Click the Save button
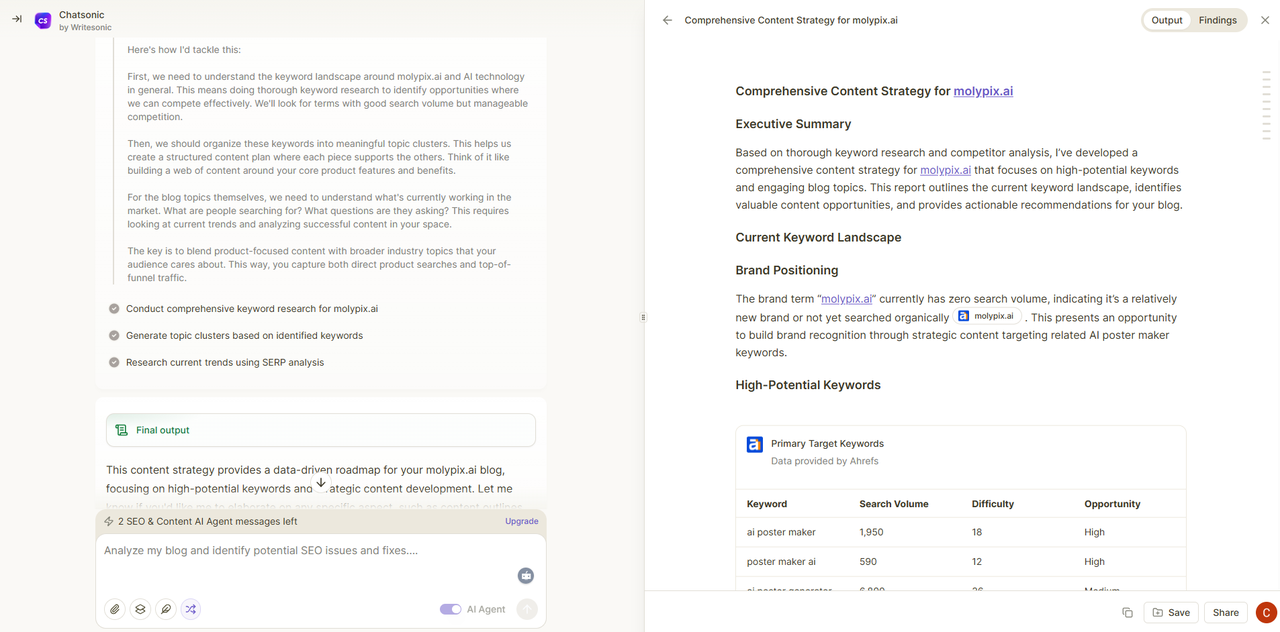1280x632 pixels. coord(1170,613)
